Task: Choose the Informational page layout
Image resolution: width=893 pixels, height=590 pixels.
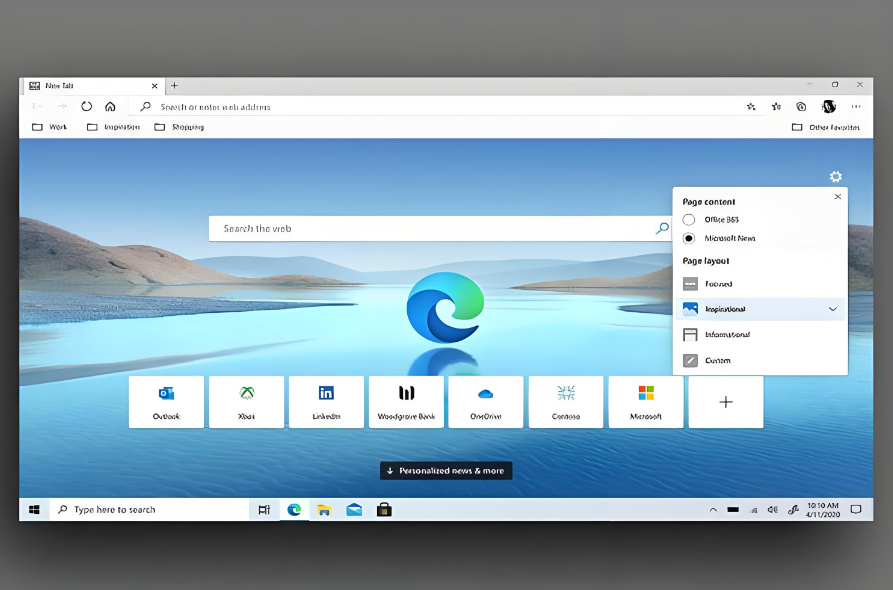Action: (x=760, y=334)
